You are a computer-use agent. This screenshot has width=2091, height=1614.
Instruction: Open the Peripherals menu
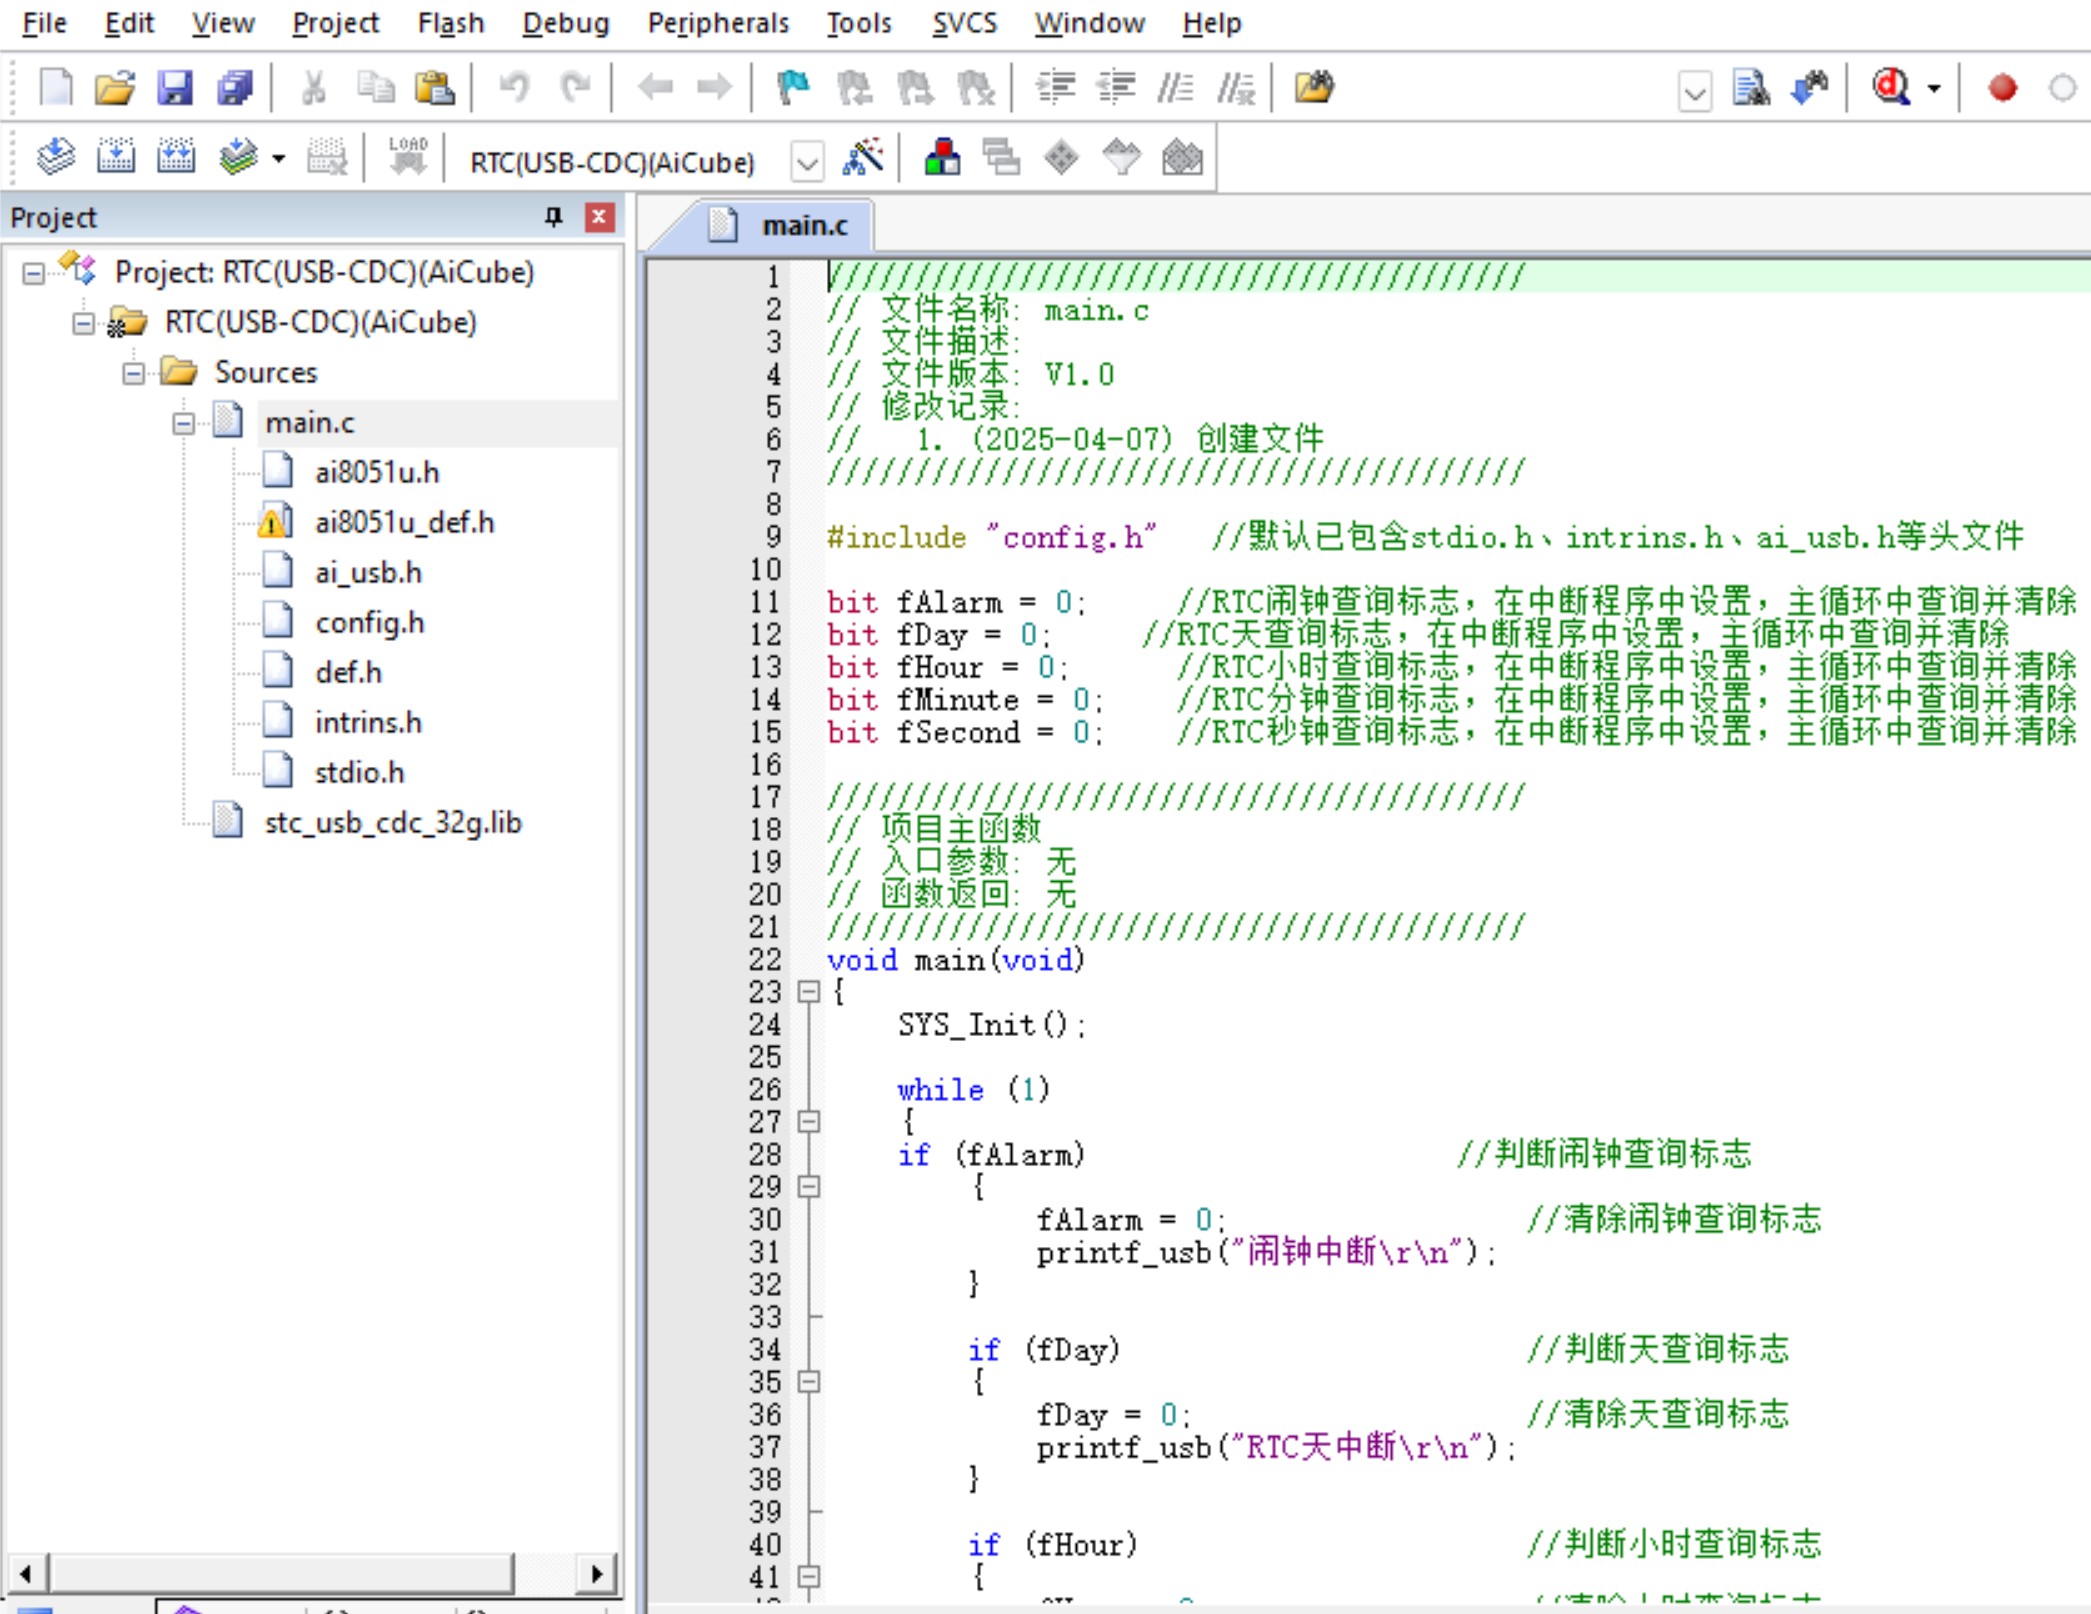pyautogui.click(x=718, y=22)
